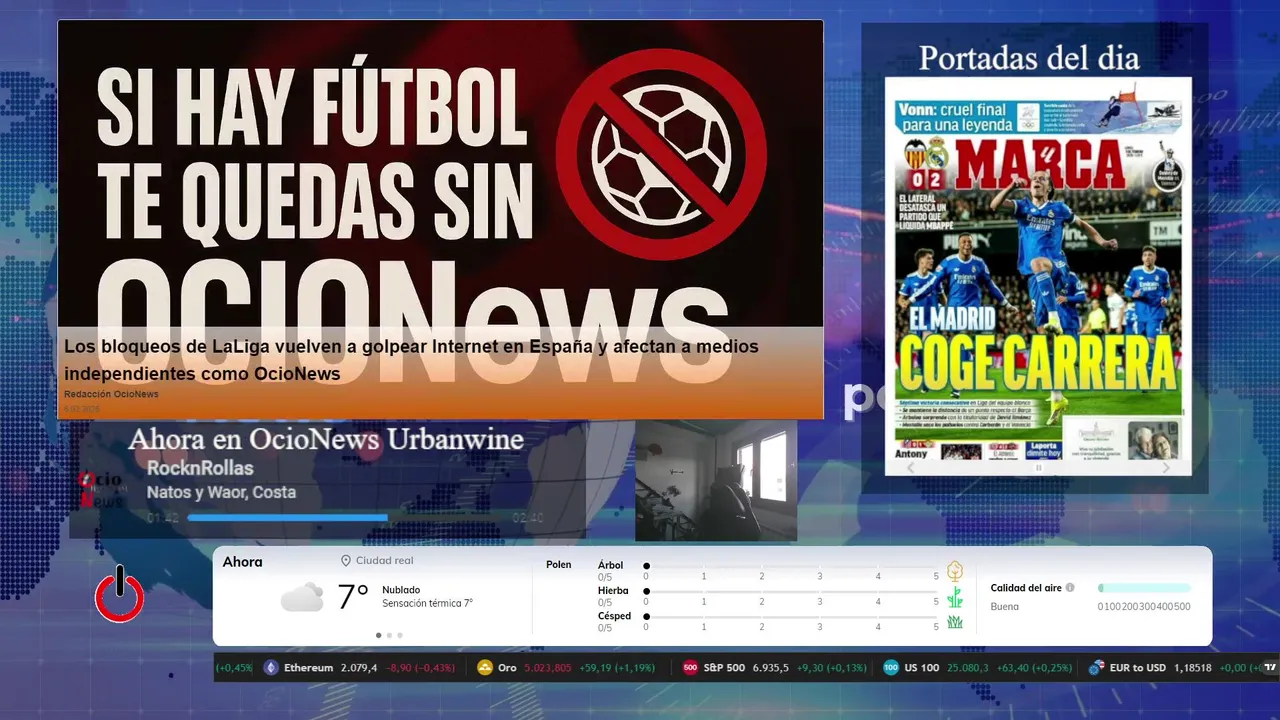Click the Ciudad real location label
Viewport: 1280px width, 720px height.
[384, 561]
